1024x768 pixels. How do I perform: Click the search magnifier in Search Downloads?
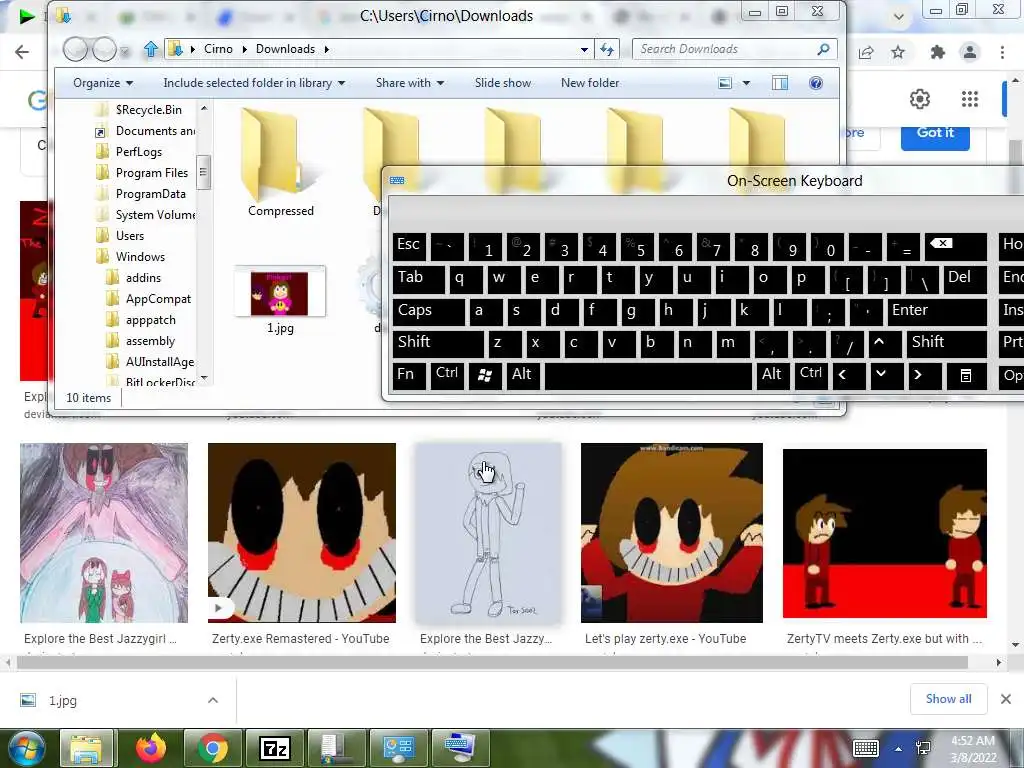click(x=824, y=49)
